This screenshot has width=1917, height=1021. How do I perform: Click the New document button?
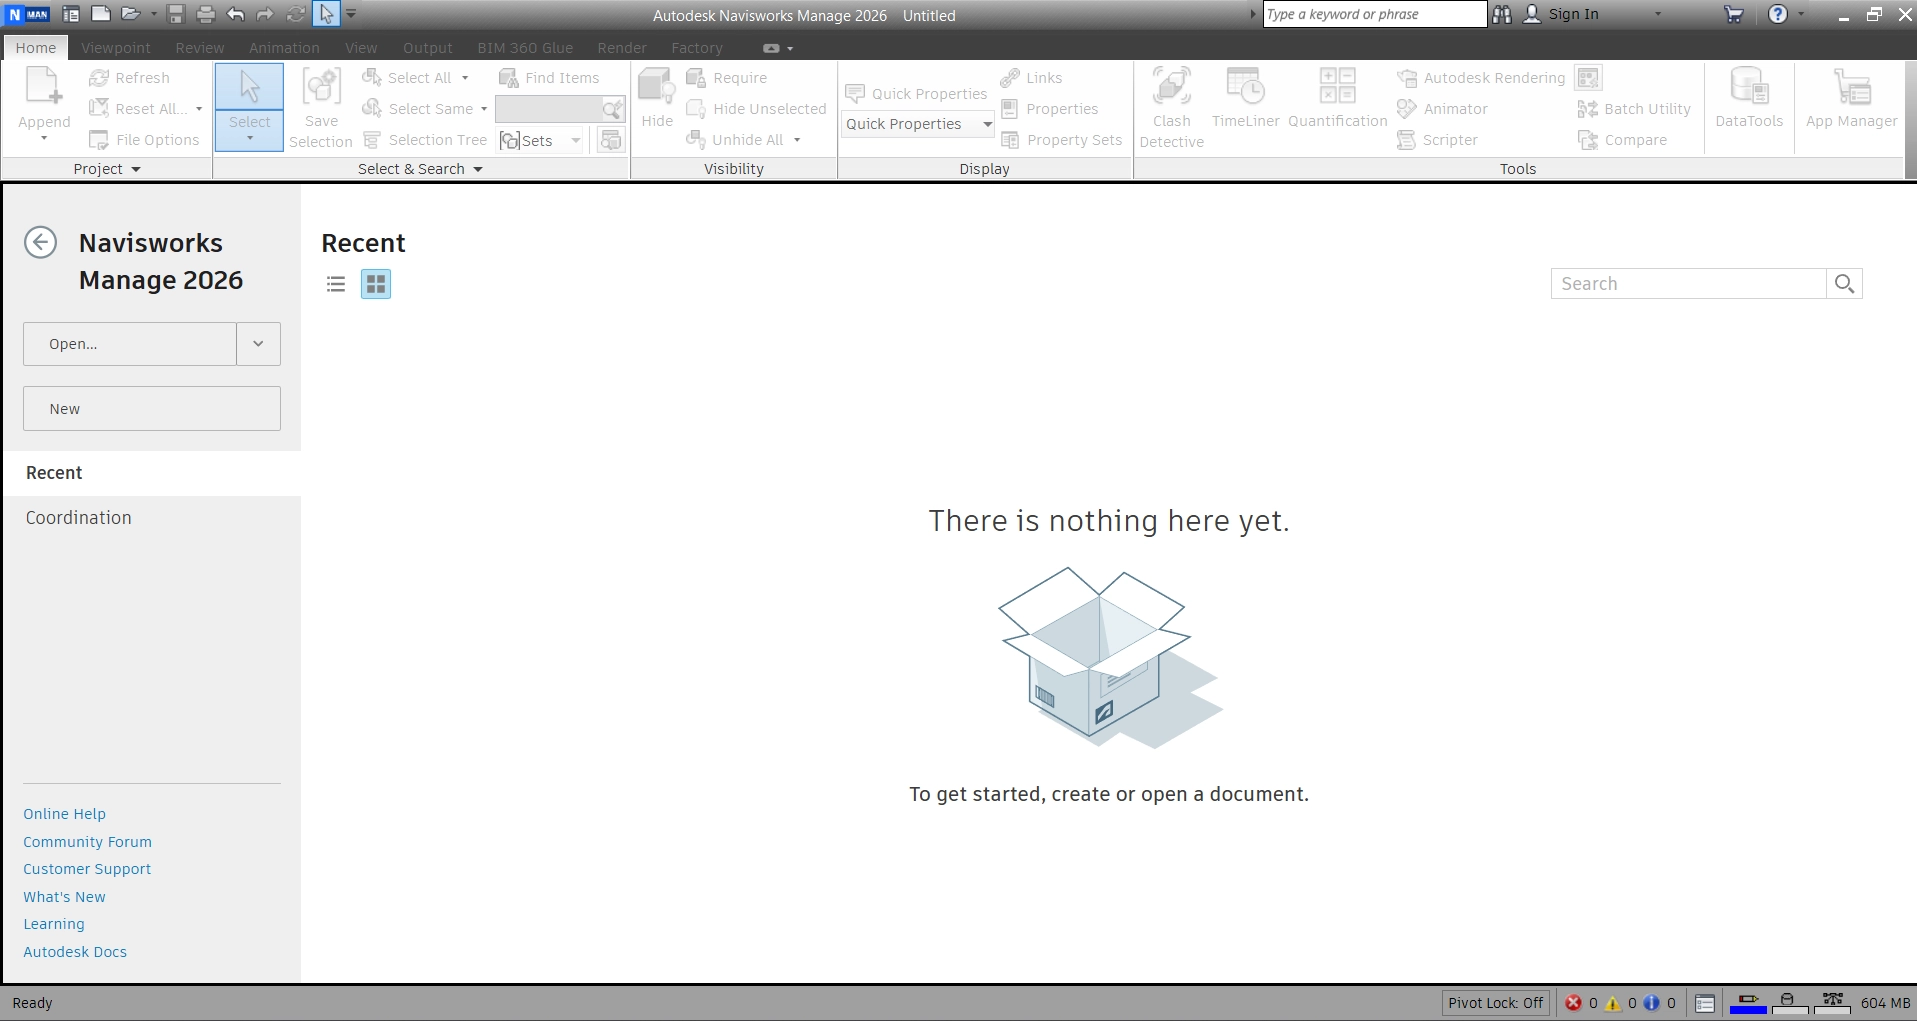[152, 409]
